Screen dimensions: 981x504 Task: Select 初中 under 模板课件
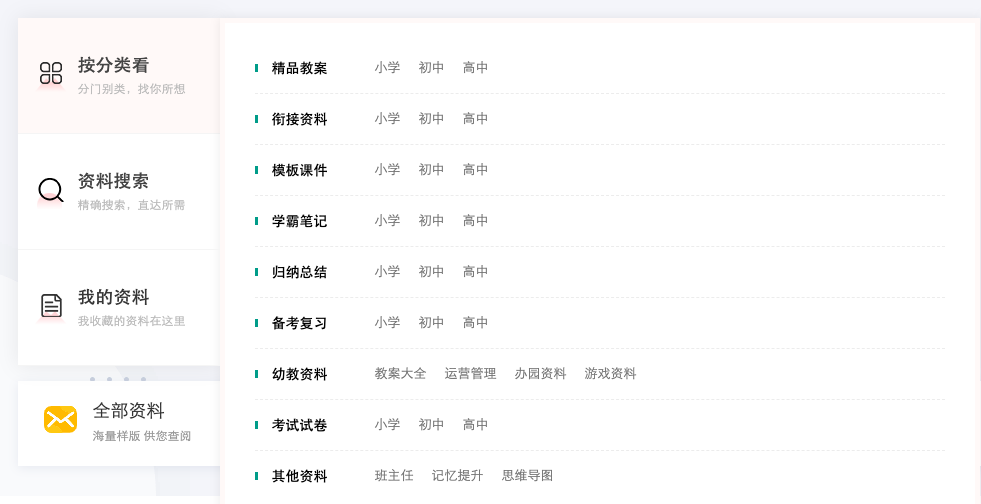pos(431,169)
